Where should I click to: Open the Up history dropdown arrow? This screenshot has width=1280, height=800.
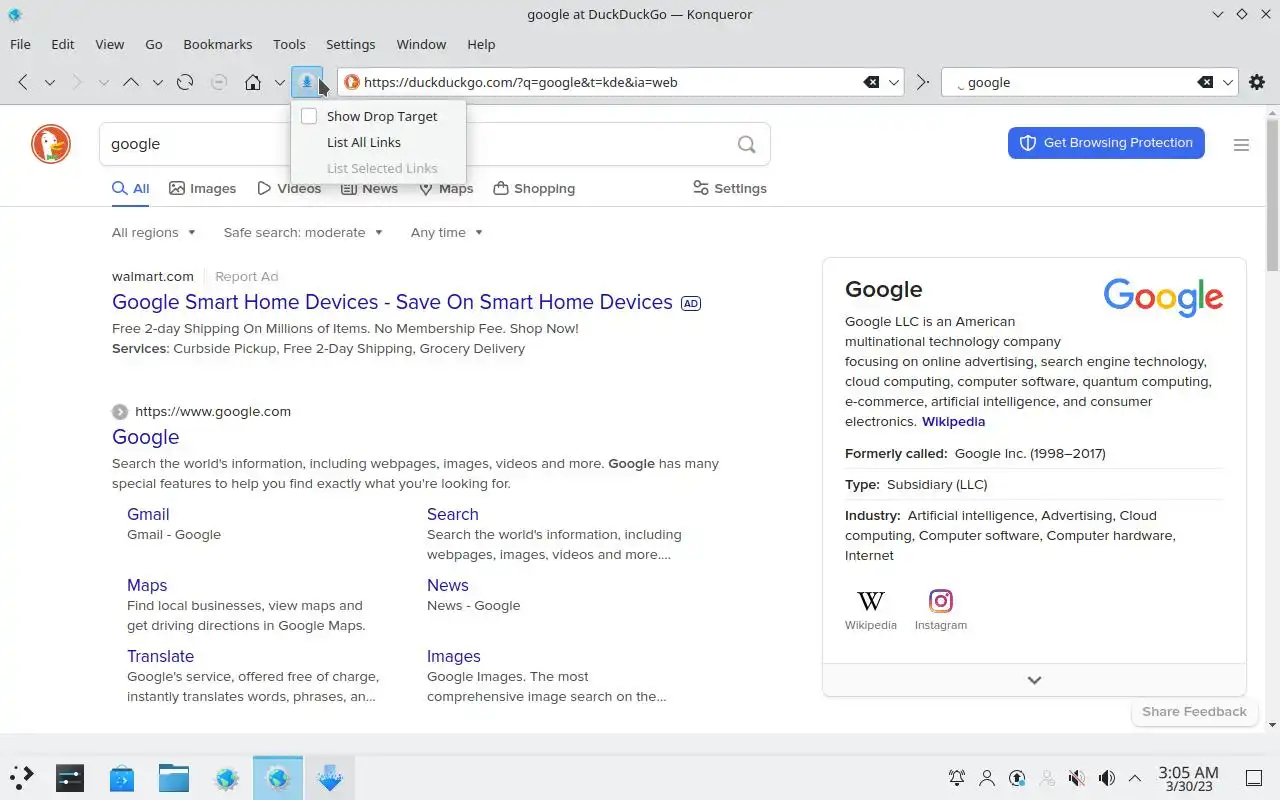(x=157, y=82)
